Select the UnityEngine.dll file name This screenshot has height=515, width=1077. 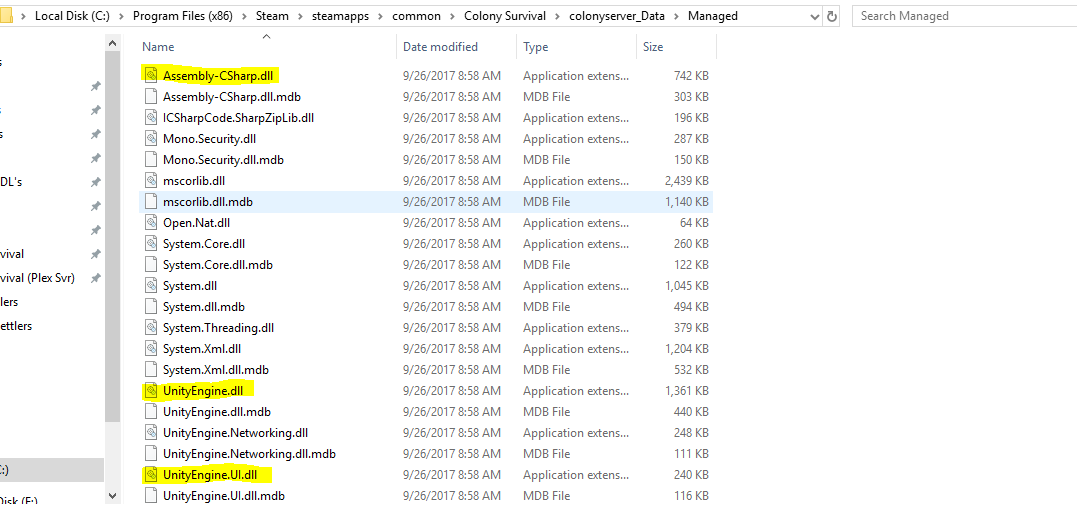[204, 391]
